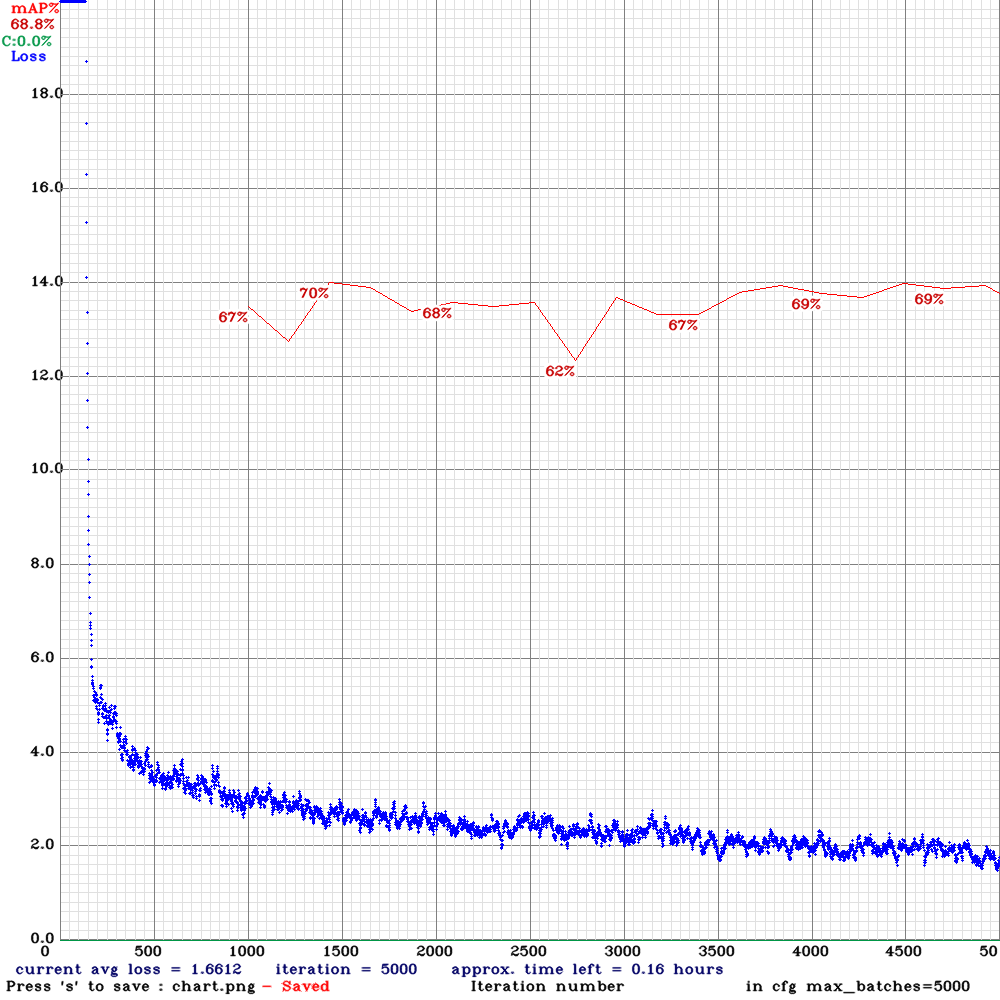The image size is (1000, 1000).
Task: Select the 2000 x-axis tick label
Action: coord(434,952)
